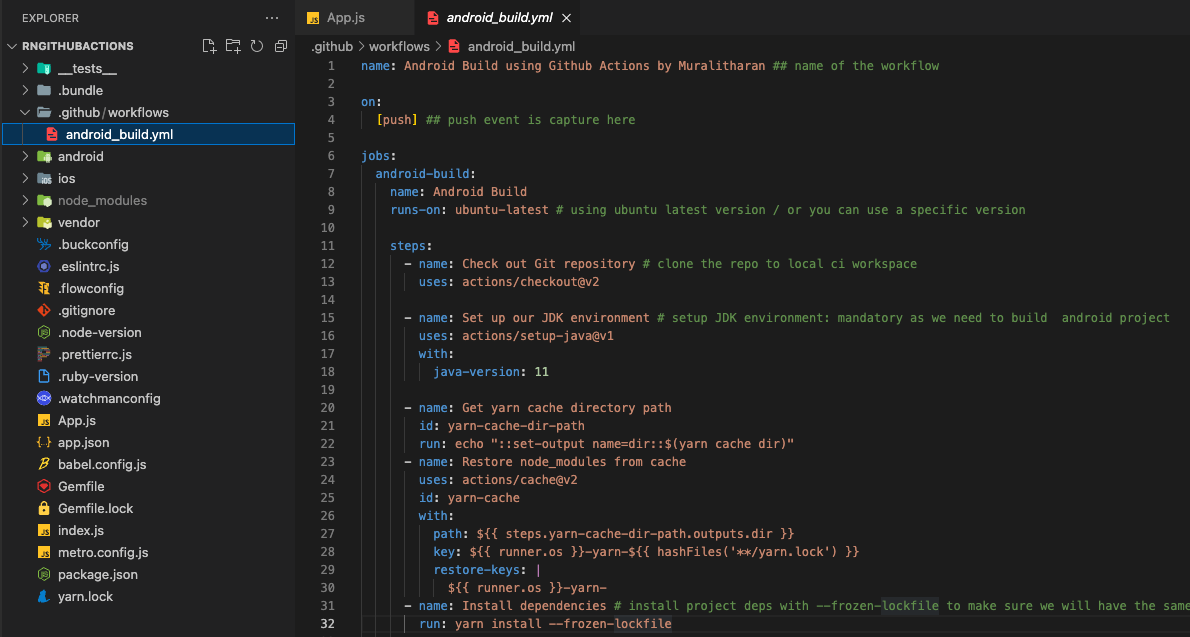This screenshot has height=637, width=1190.
Task: Expand the .bundle folder
Action: click(x=25, y=90)
